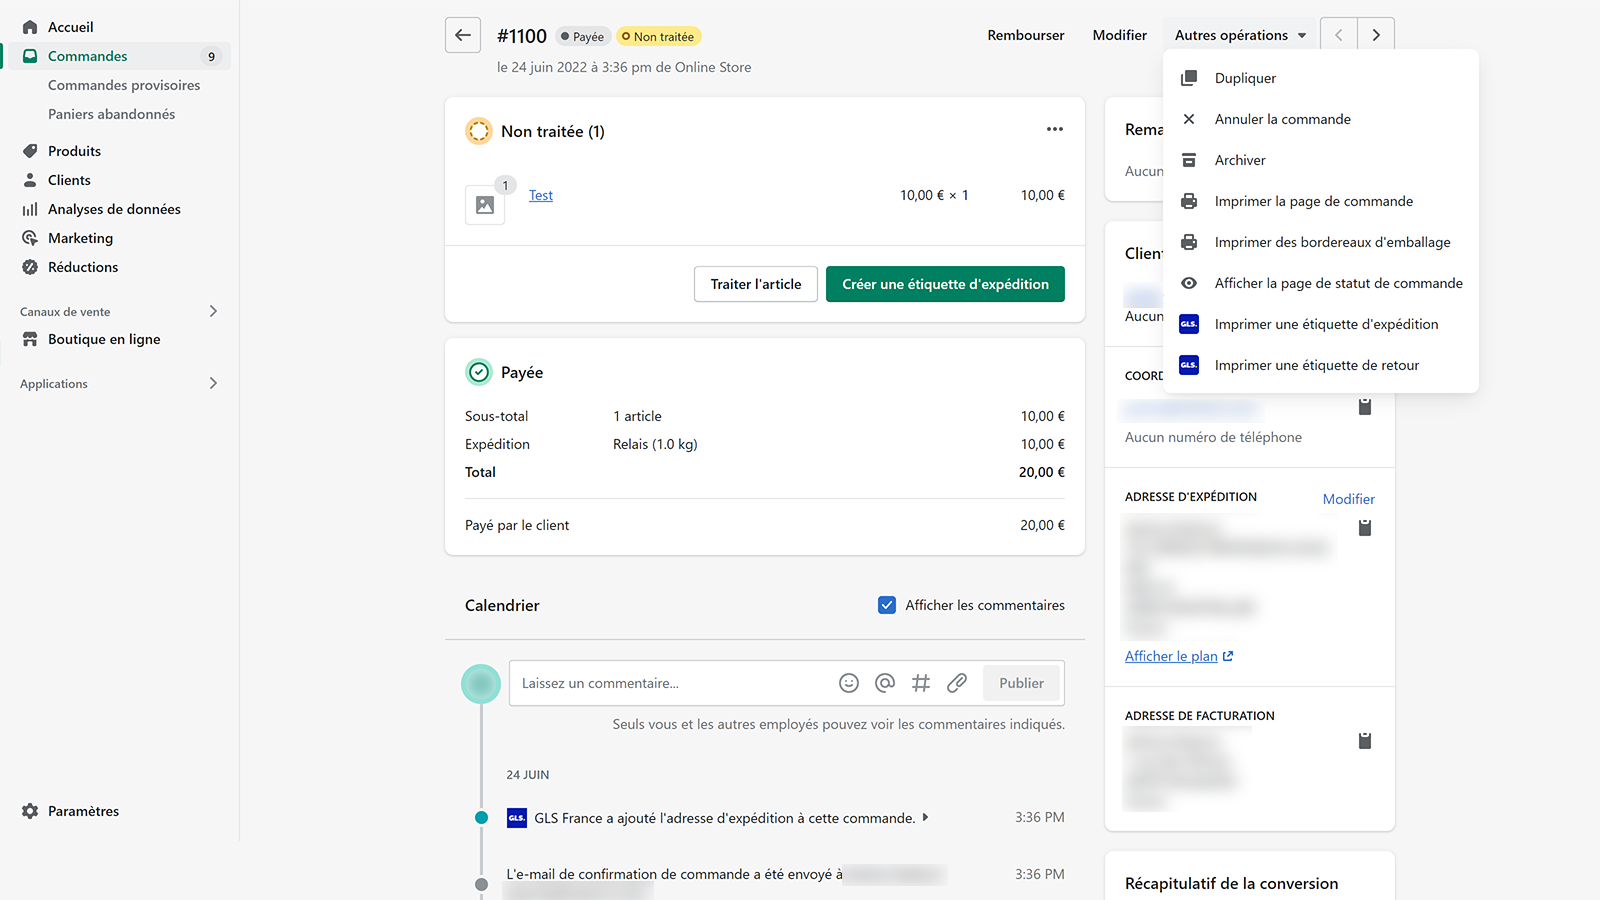Click the hashtag icon in the comment box
The height and width of the screenshot is (900, 1600).
[921, 683]
